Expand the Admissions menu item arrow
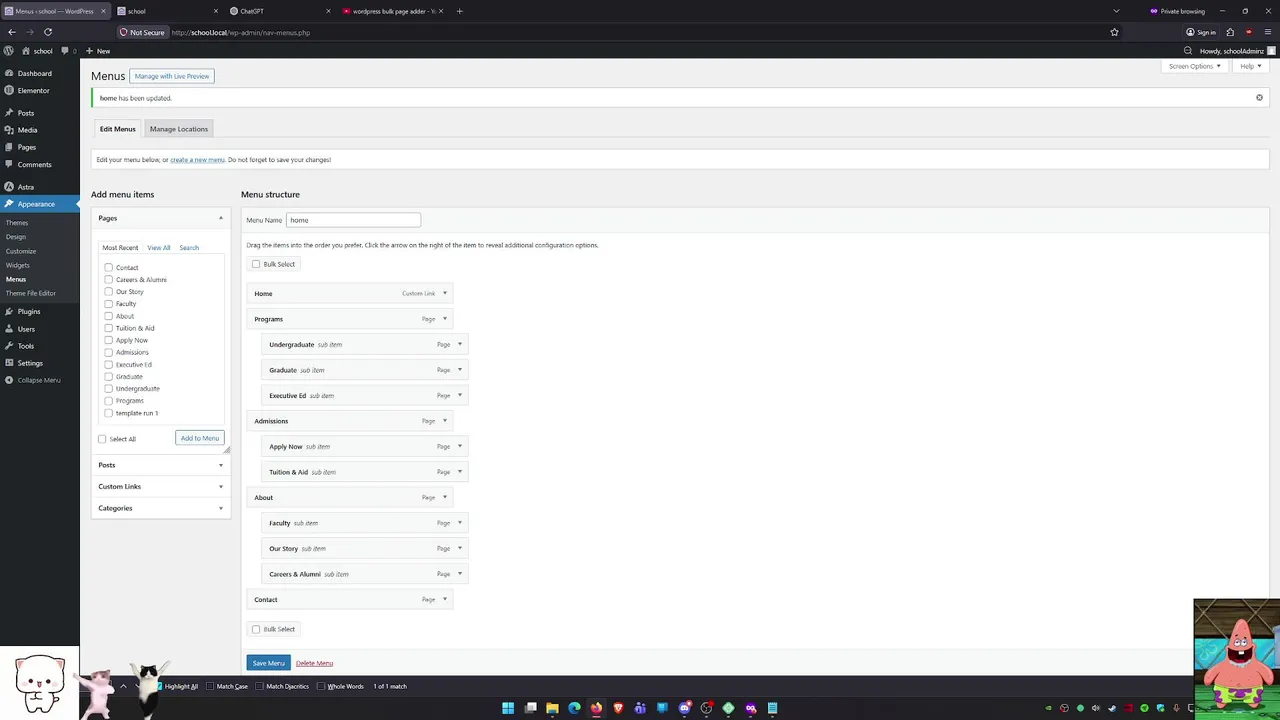The width and height of the screenshot is (1280, 720). (x=445, y=421)
